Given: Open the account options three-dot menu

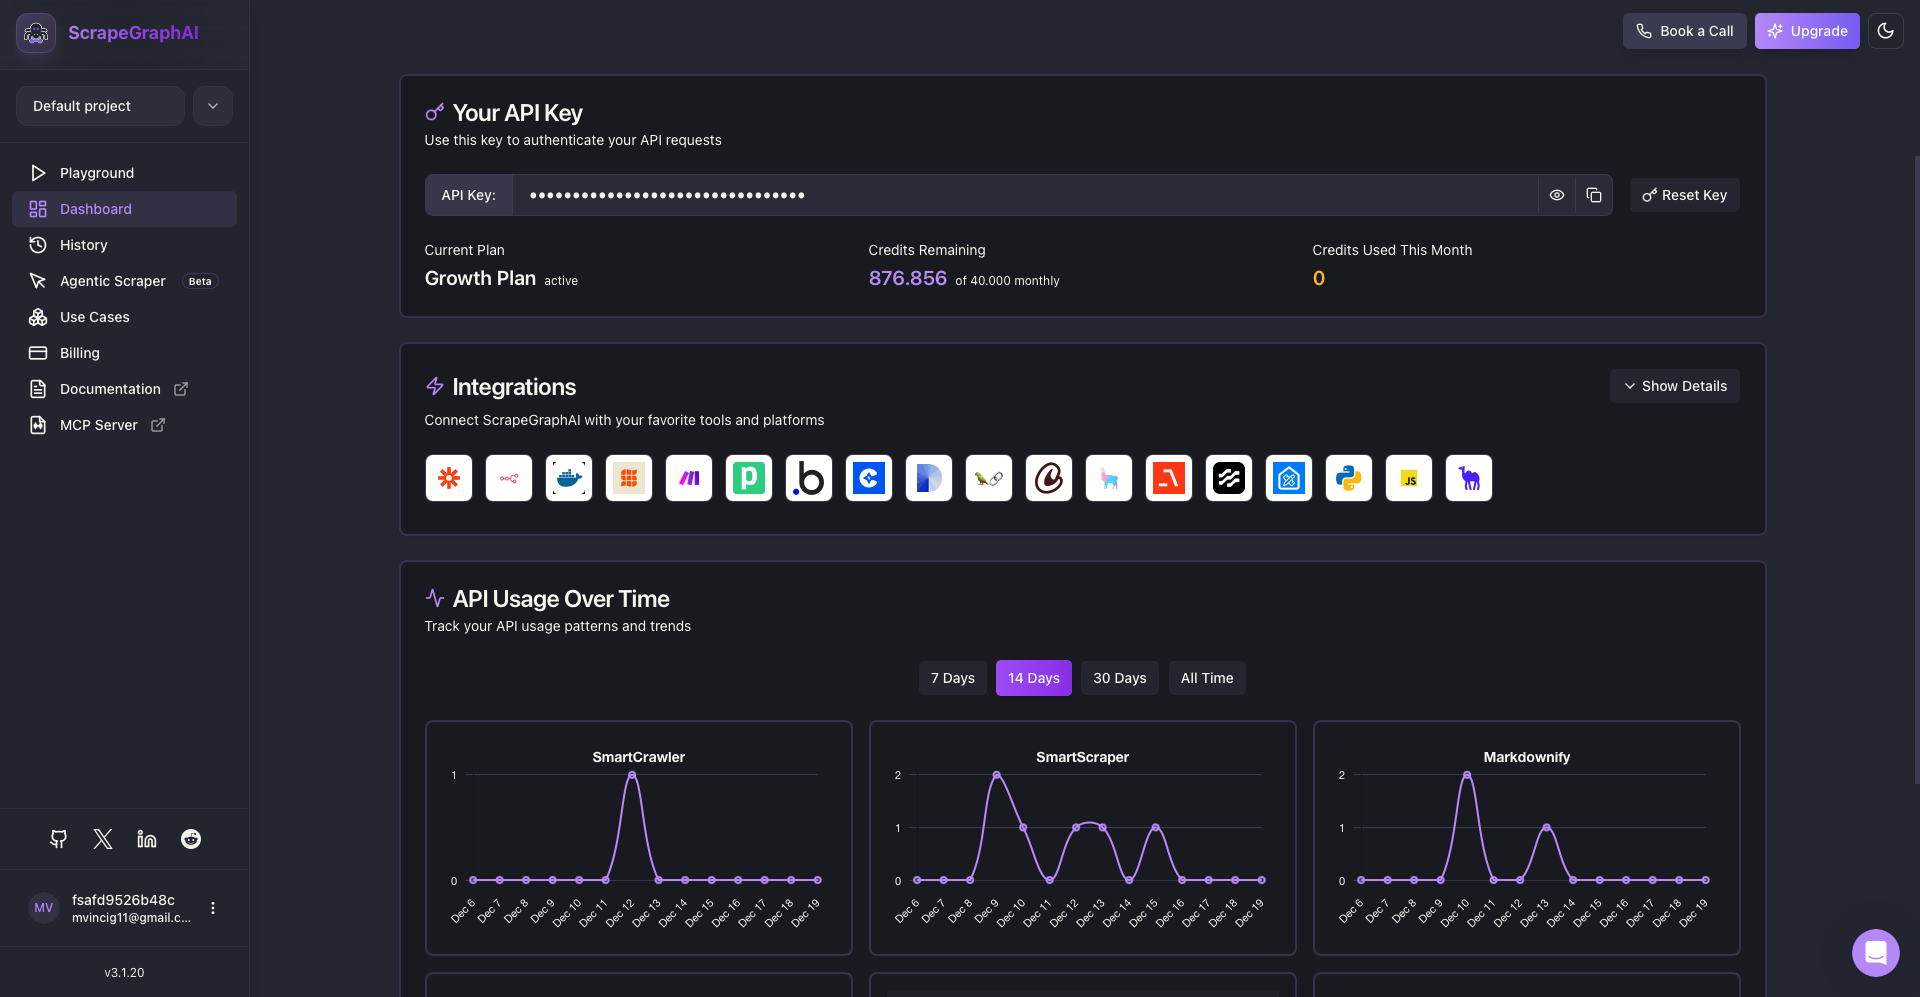Looking at the screenshot, I should (x=212, y=908).
